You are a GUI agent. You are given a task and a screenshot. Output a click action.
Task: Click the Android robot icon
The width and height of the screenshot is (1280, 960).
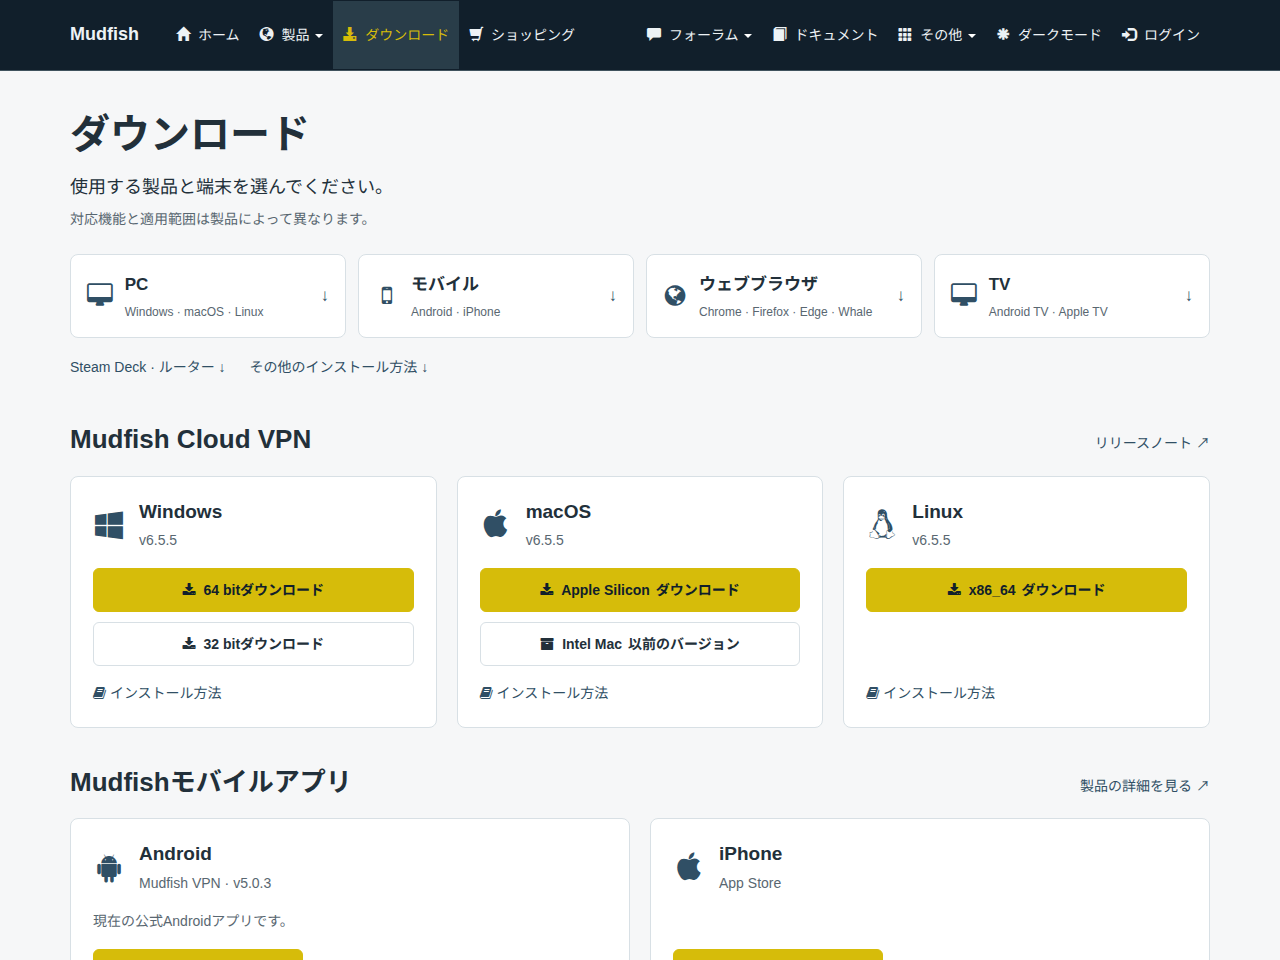[109, 867]
